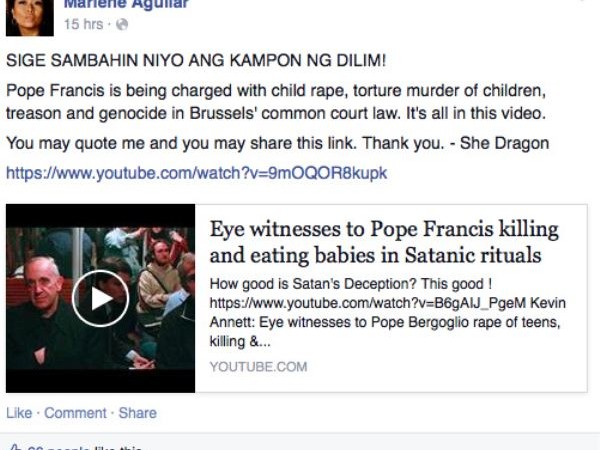Share this post
This screenshot has width=600, height=450.
point(137,413)
